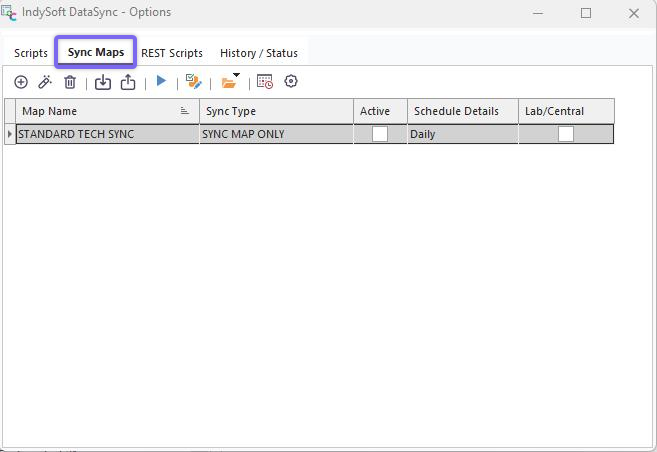Open the sync map wizard wand icon
Viewport: 657px width, 452px height.
click(45, 83)
